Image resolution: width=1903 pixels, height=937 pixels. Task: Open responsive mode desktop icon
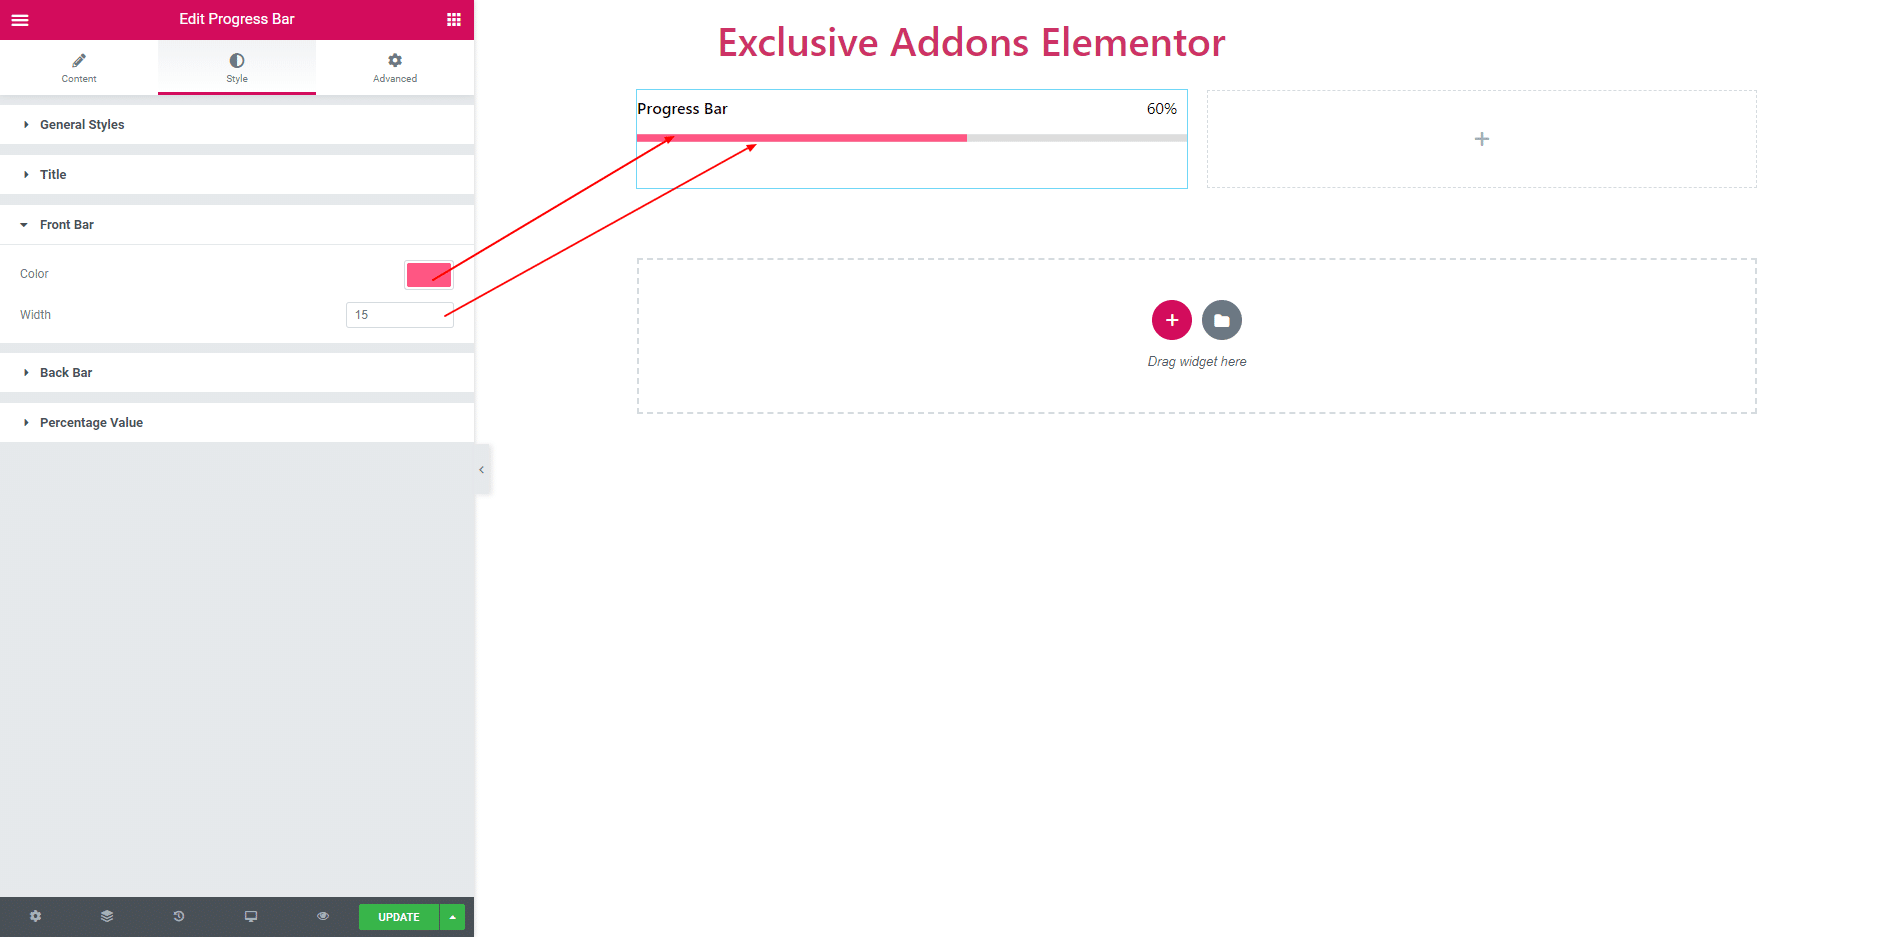(x=251, y=916)
